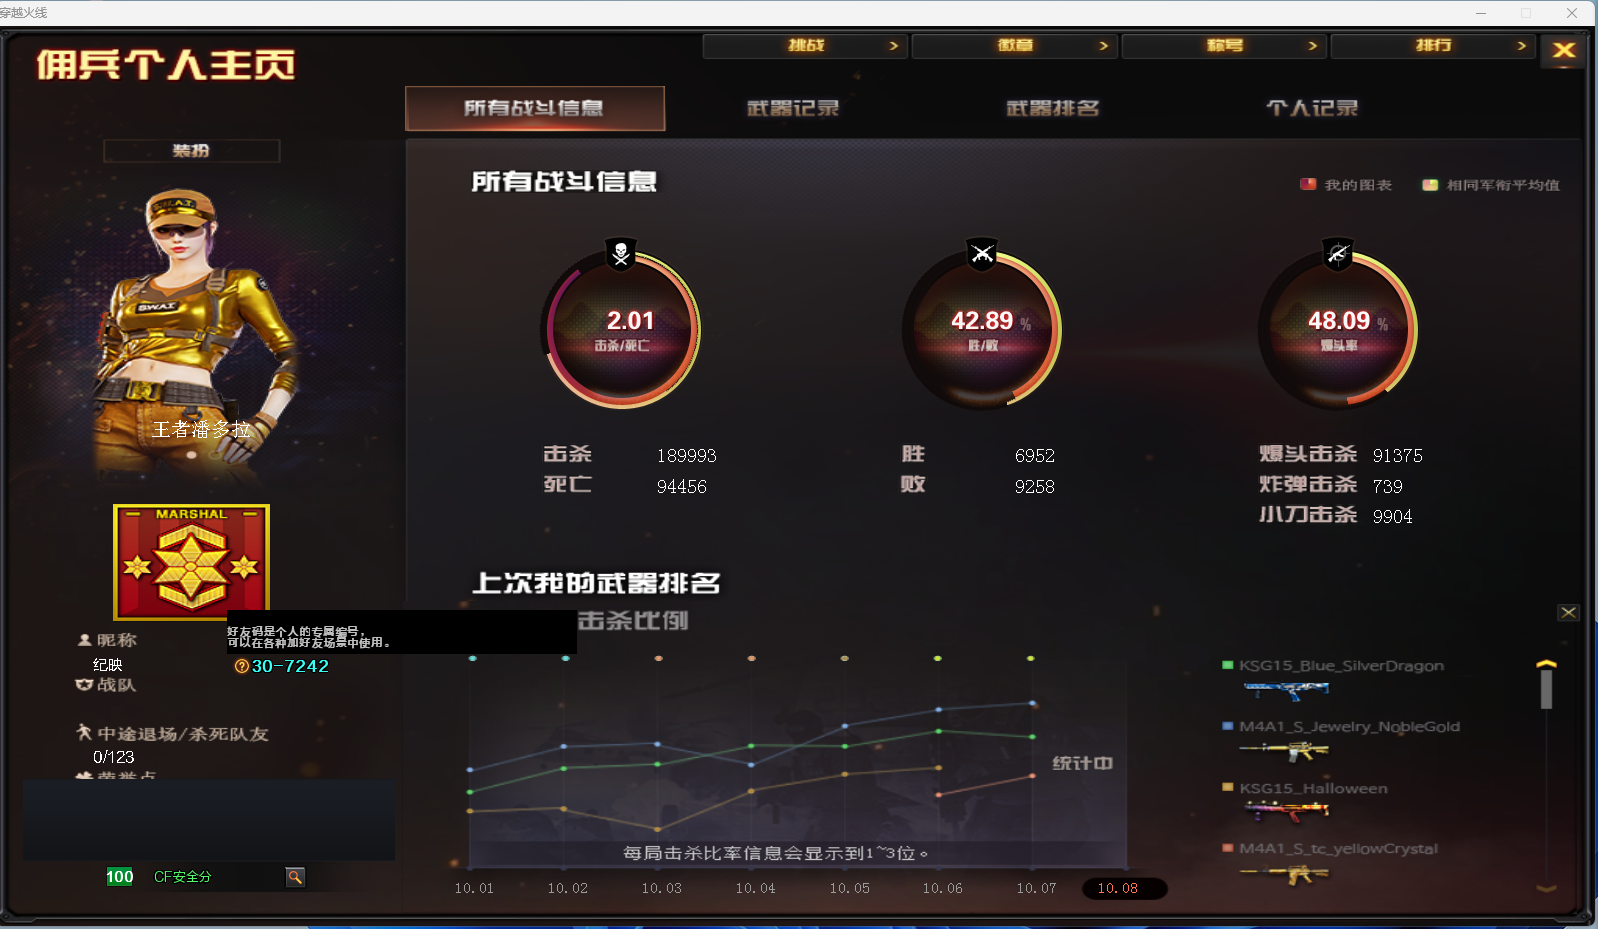Open the 个人记录 tab
Screen dimensions: 1598x929
click(x=1312, y=108)
